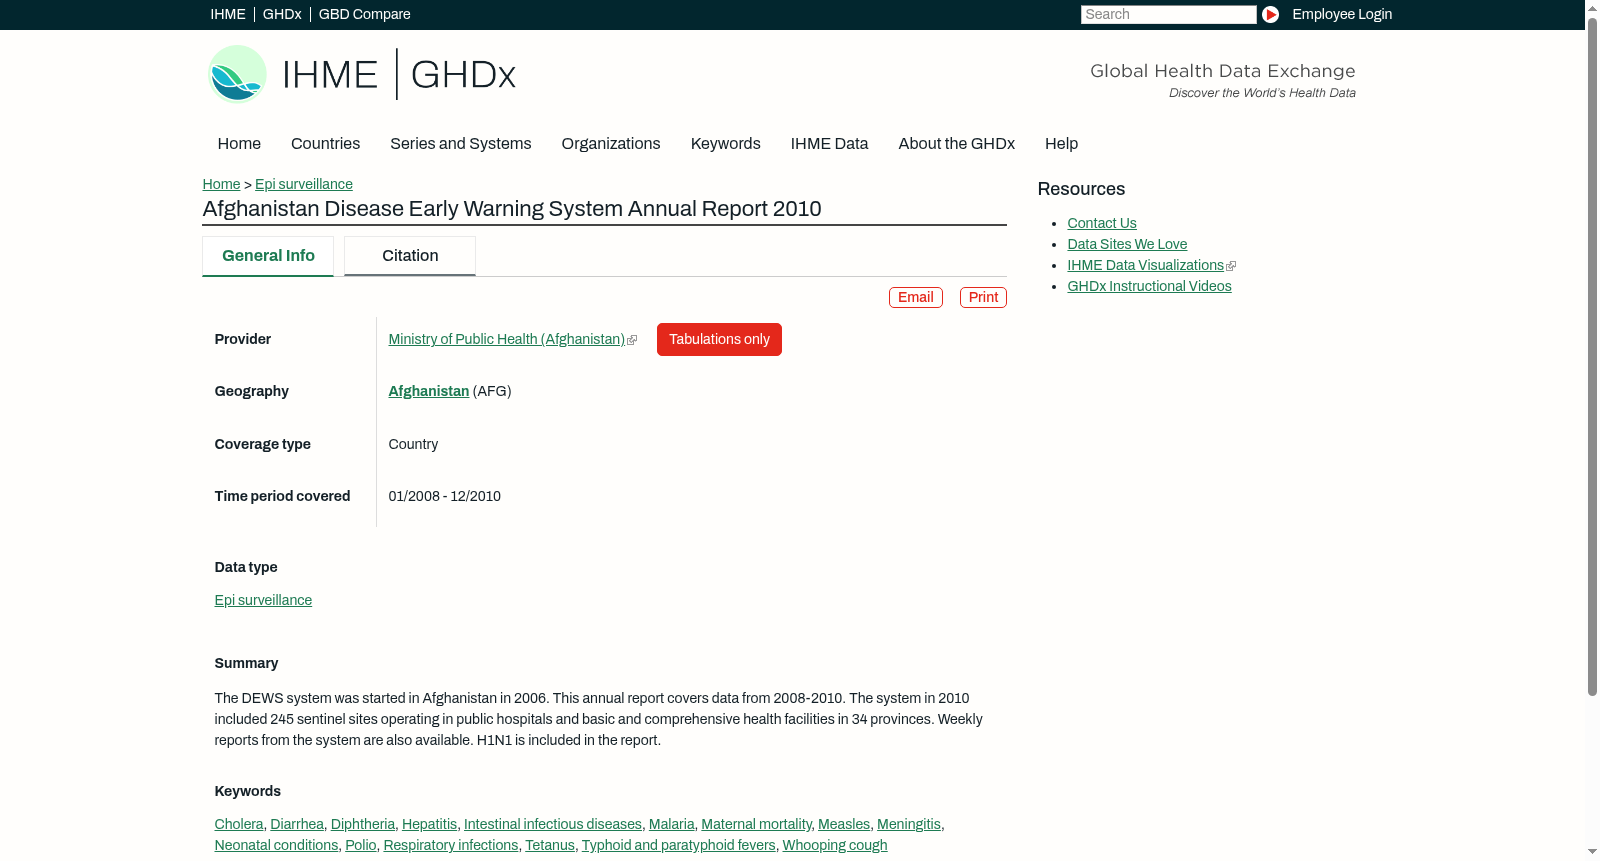Click the Diphtheria keyword
Screen dimensions: 1600x861
[x=363, y=824]
